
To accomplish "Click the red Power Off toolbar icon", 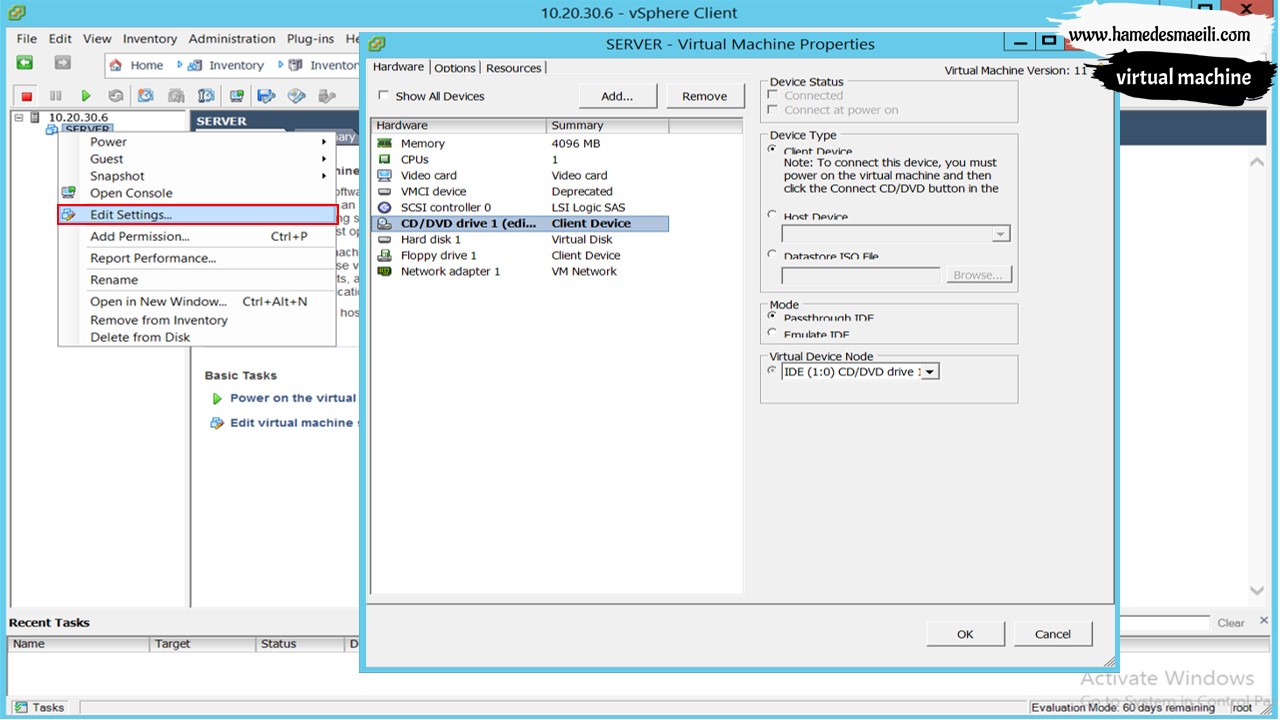I will [x=27, y=96].
